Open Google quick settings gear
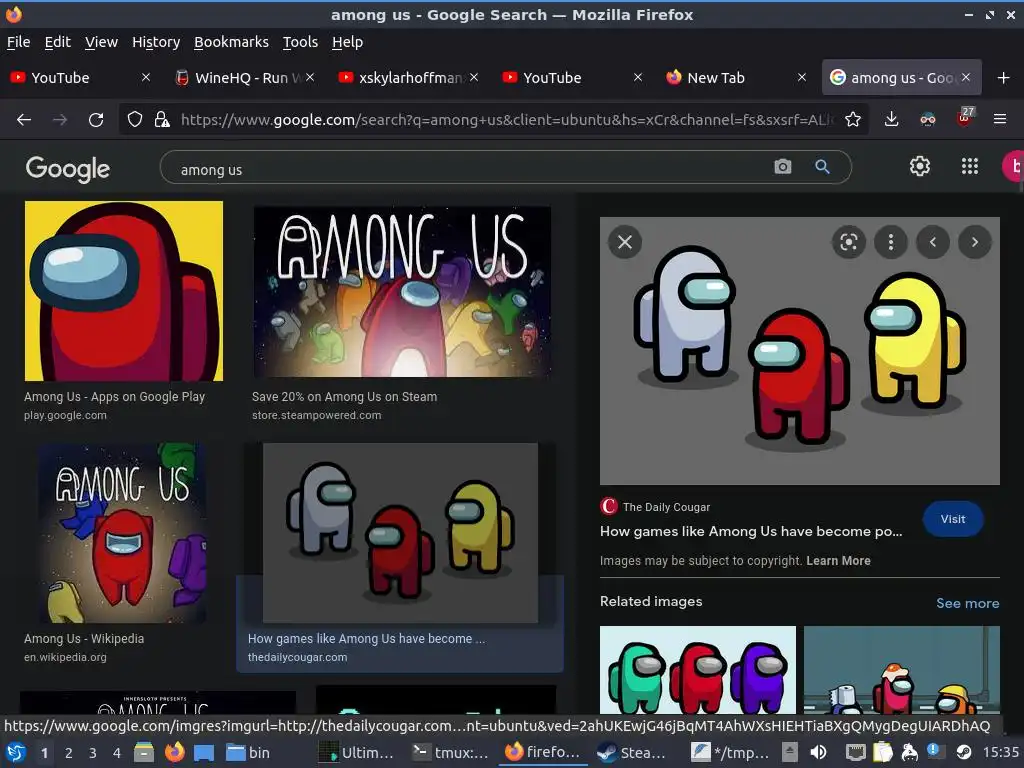 click(x=920, y=167)
